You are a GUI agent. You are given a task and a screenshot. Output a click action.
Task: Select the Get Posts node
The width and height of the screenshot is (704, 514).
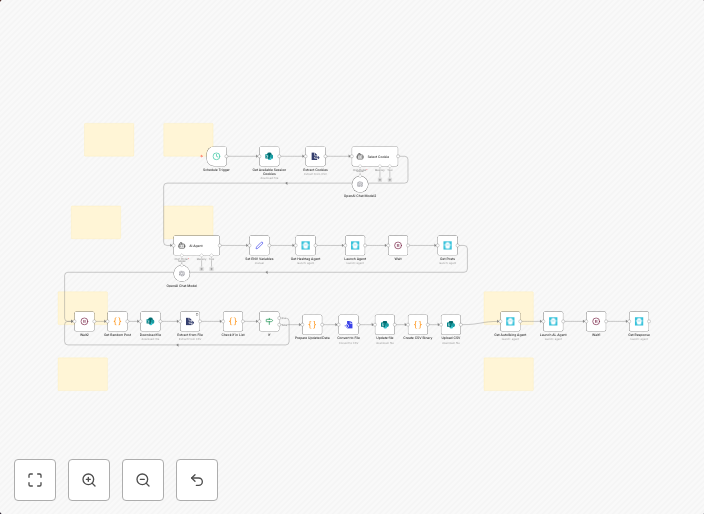click(447, 245)
